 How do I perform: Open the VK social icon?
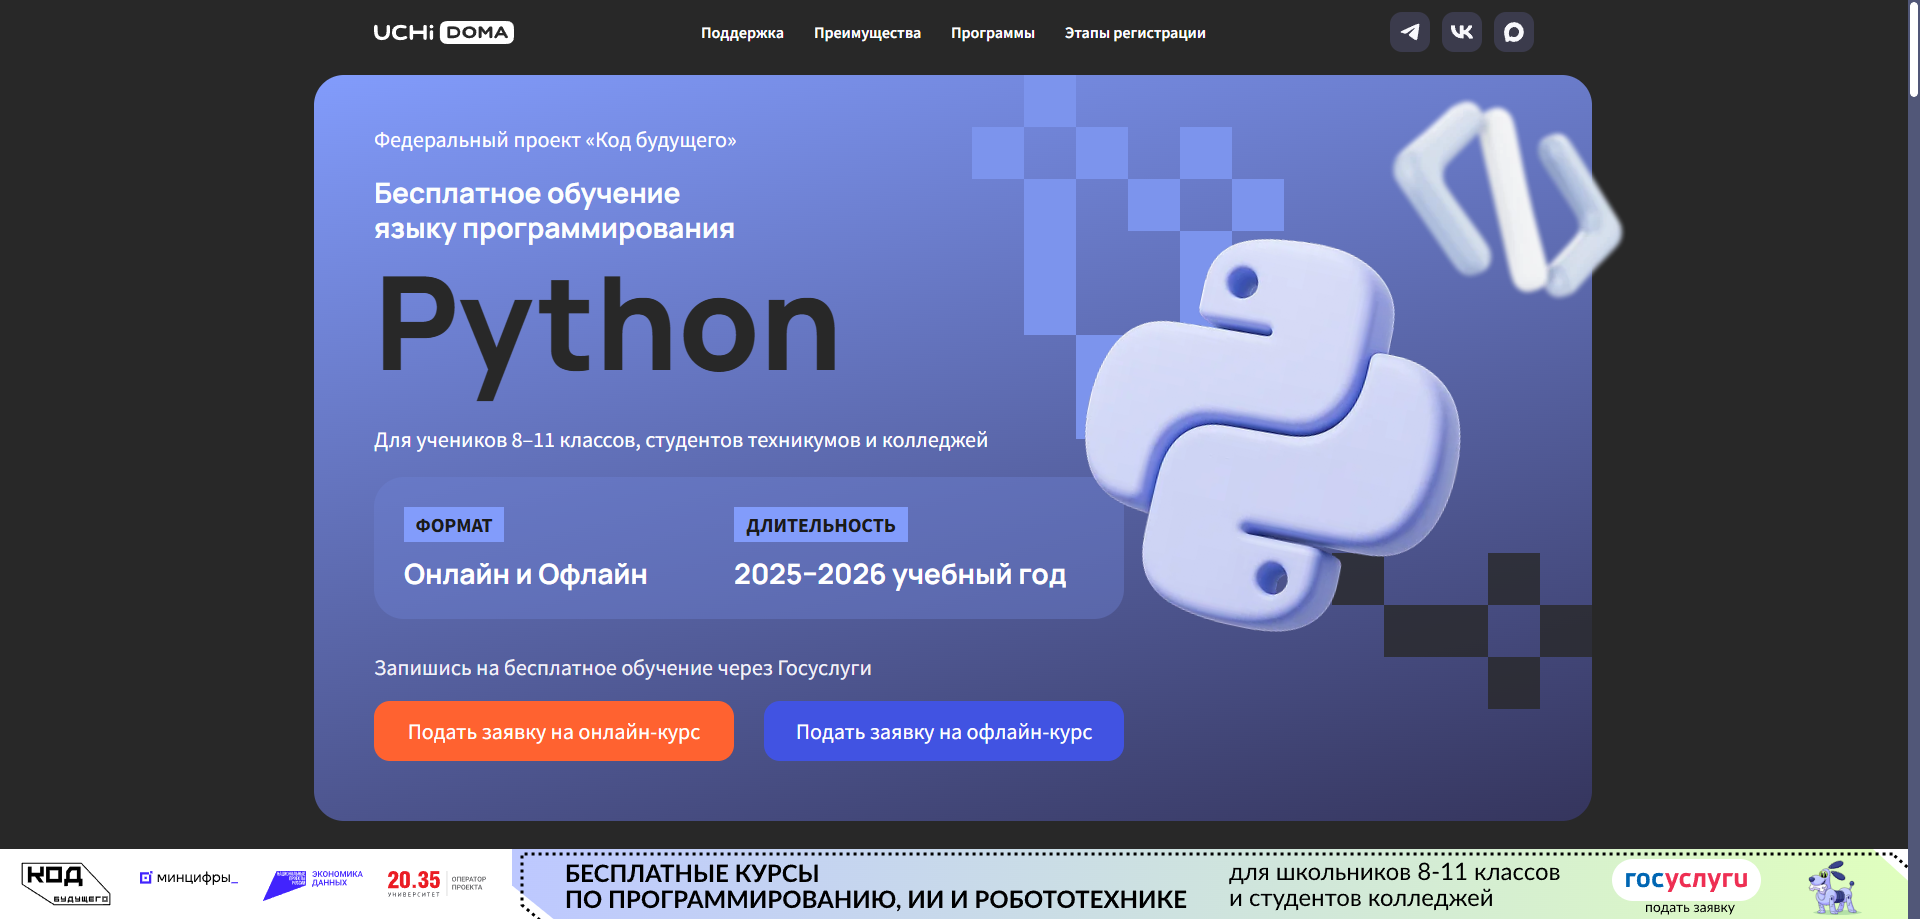point(1461,32)
